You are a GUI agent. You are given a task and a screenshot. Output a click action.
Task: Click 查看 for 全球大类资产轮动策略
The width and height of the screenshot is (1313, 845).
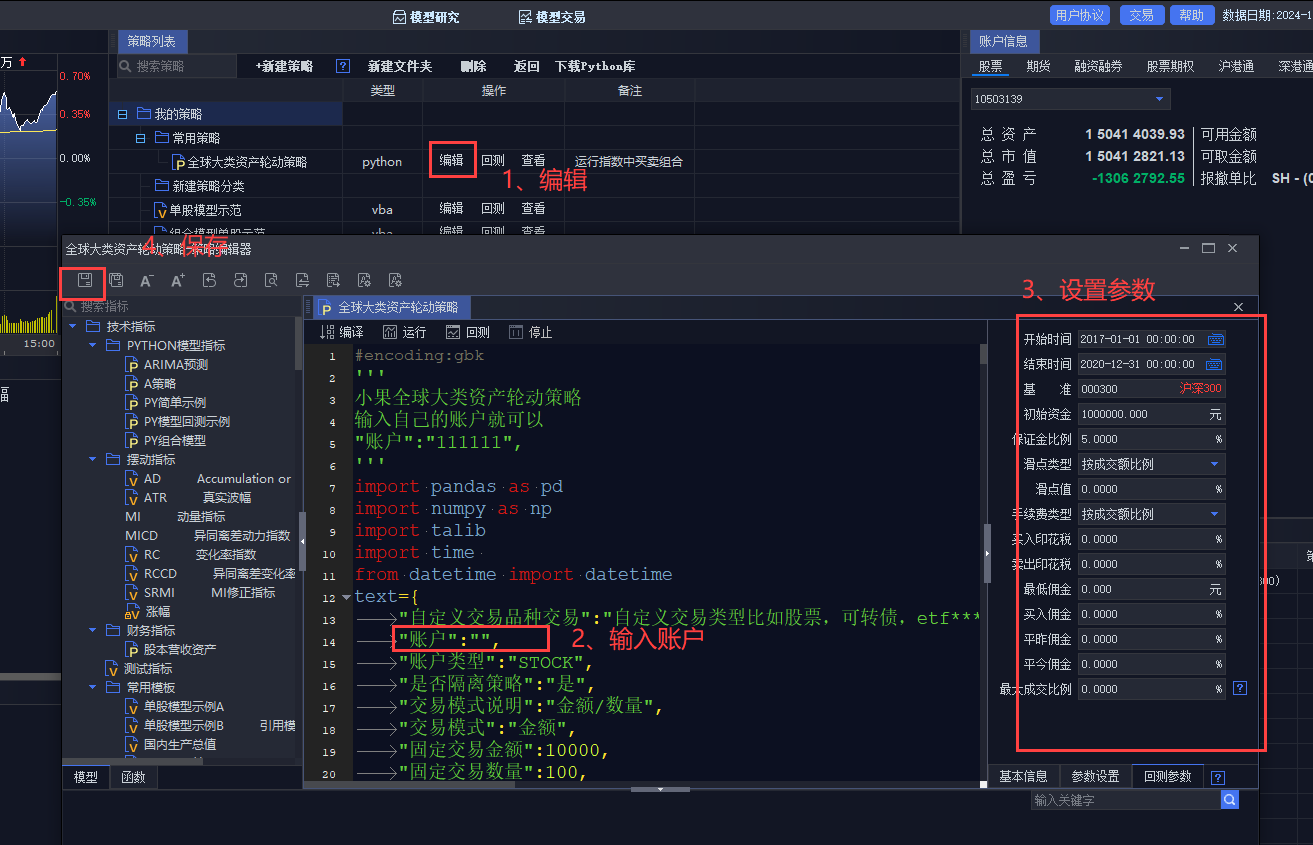pyautogui.click(x=533, y=160)
